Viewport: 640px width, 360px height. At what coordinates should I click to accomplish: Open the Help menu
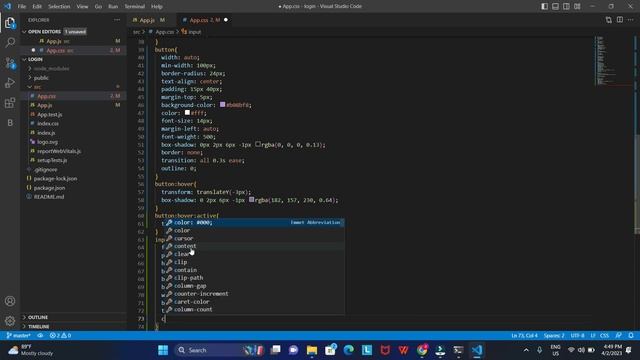tap(157, 7)
